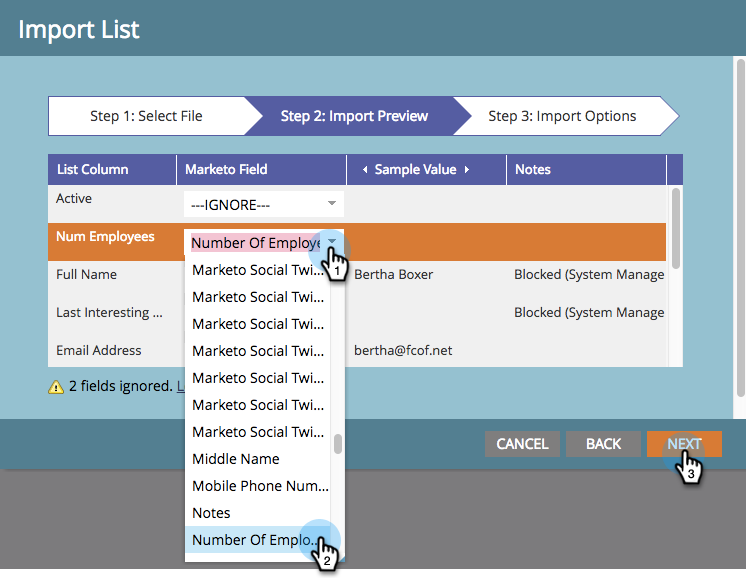Screen dimensions: 746x583
Task: Select the Email Address row label
Action: [x=99, y=351]
